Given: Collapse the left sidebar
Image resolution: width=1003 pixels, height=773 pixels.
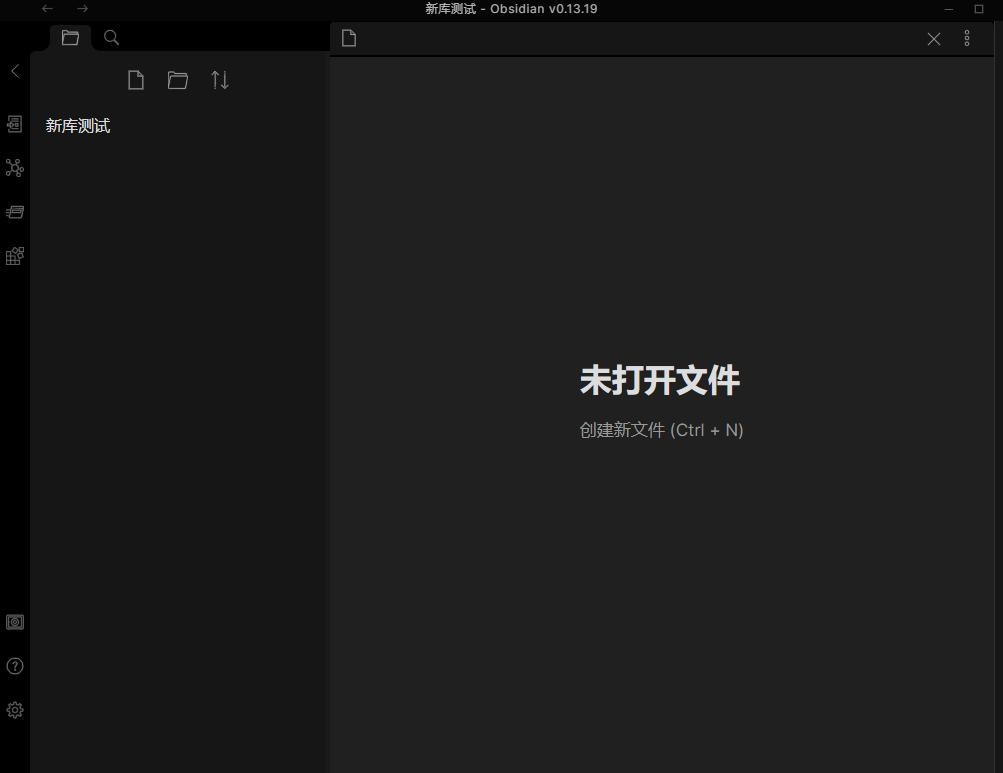Looking at the screenshot, I should (15, 71).
